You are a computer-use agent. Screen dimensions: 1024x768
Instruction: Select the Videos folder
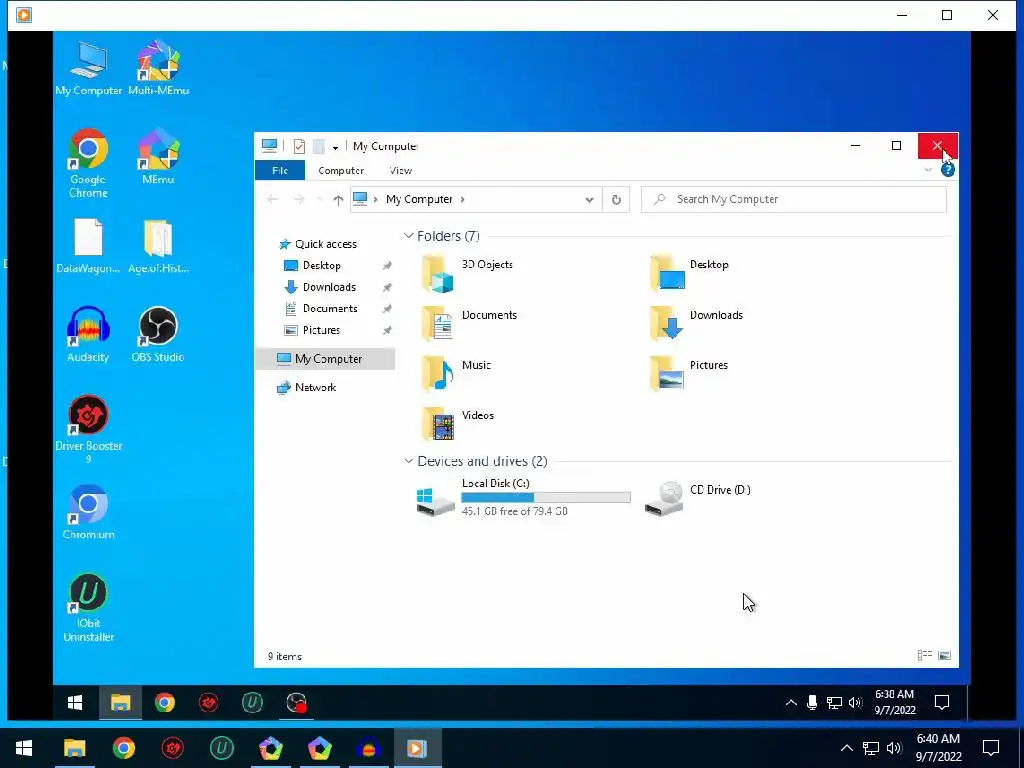coord(458,424)
